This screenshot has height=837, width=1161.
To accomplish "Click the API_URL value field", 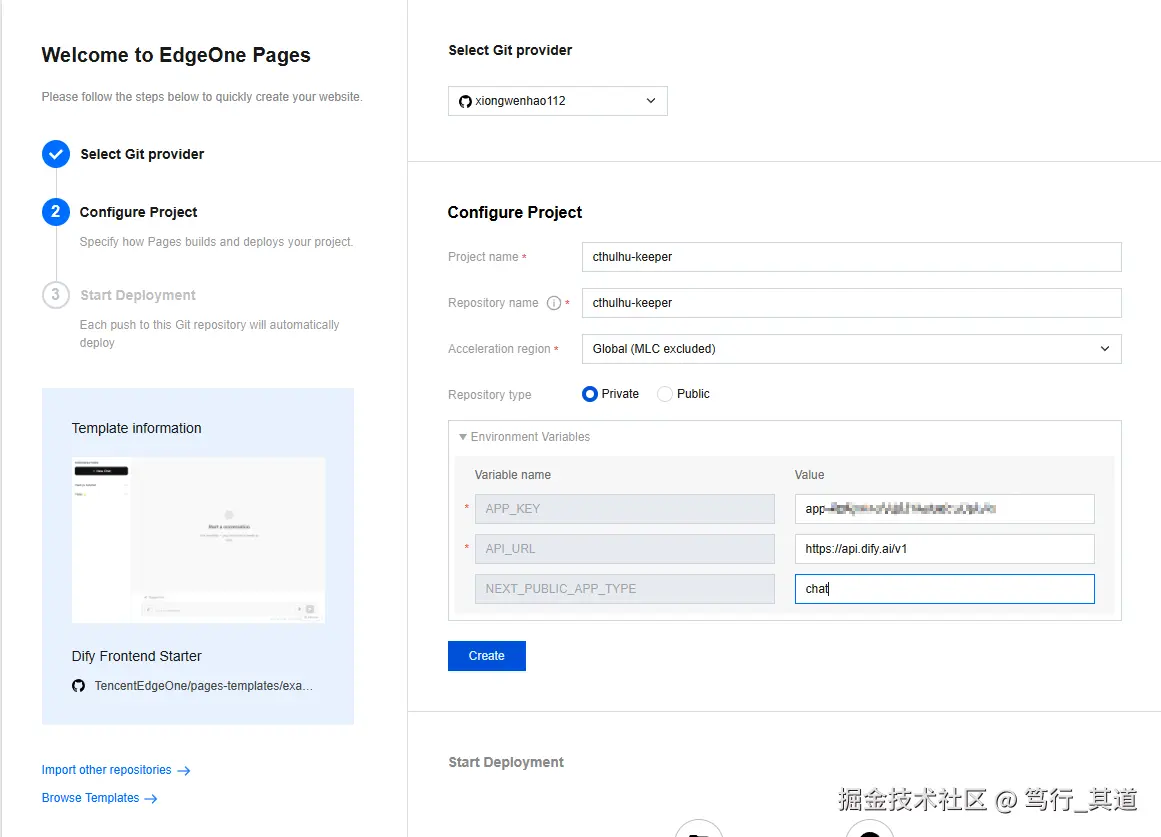I will (x=944, y=549).
